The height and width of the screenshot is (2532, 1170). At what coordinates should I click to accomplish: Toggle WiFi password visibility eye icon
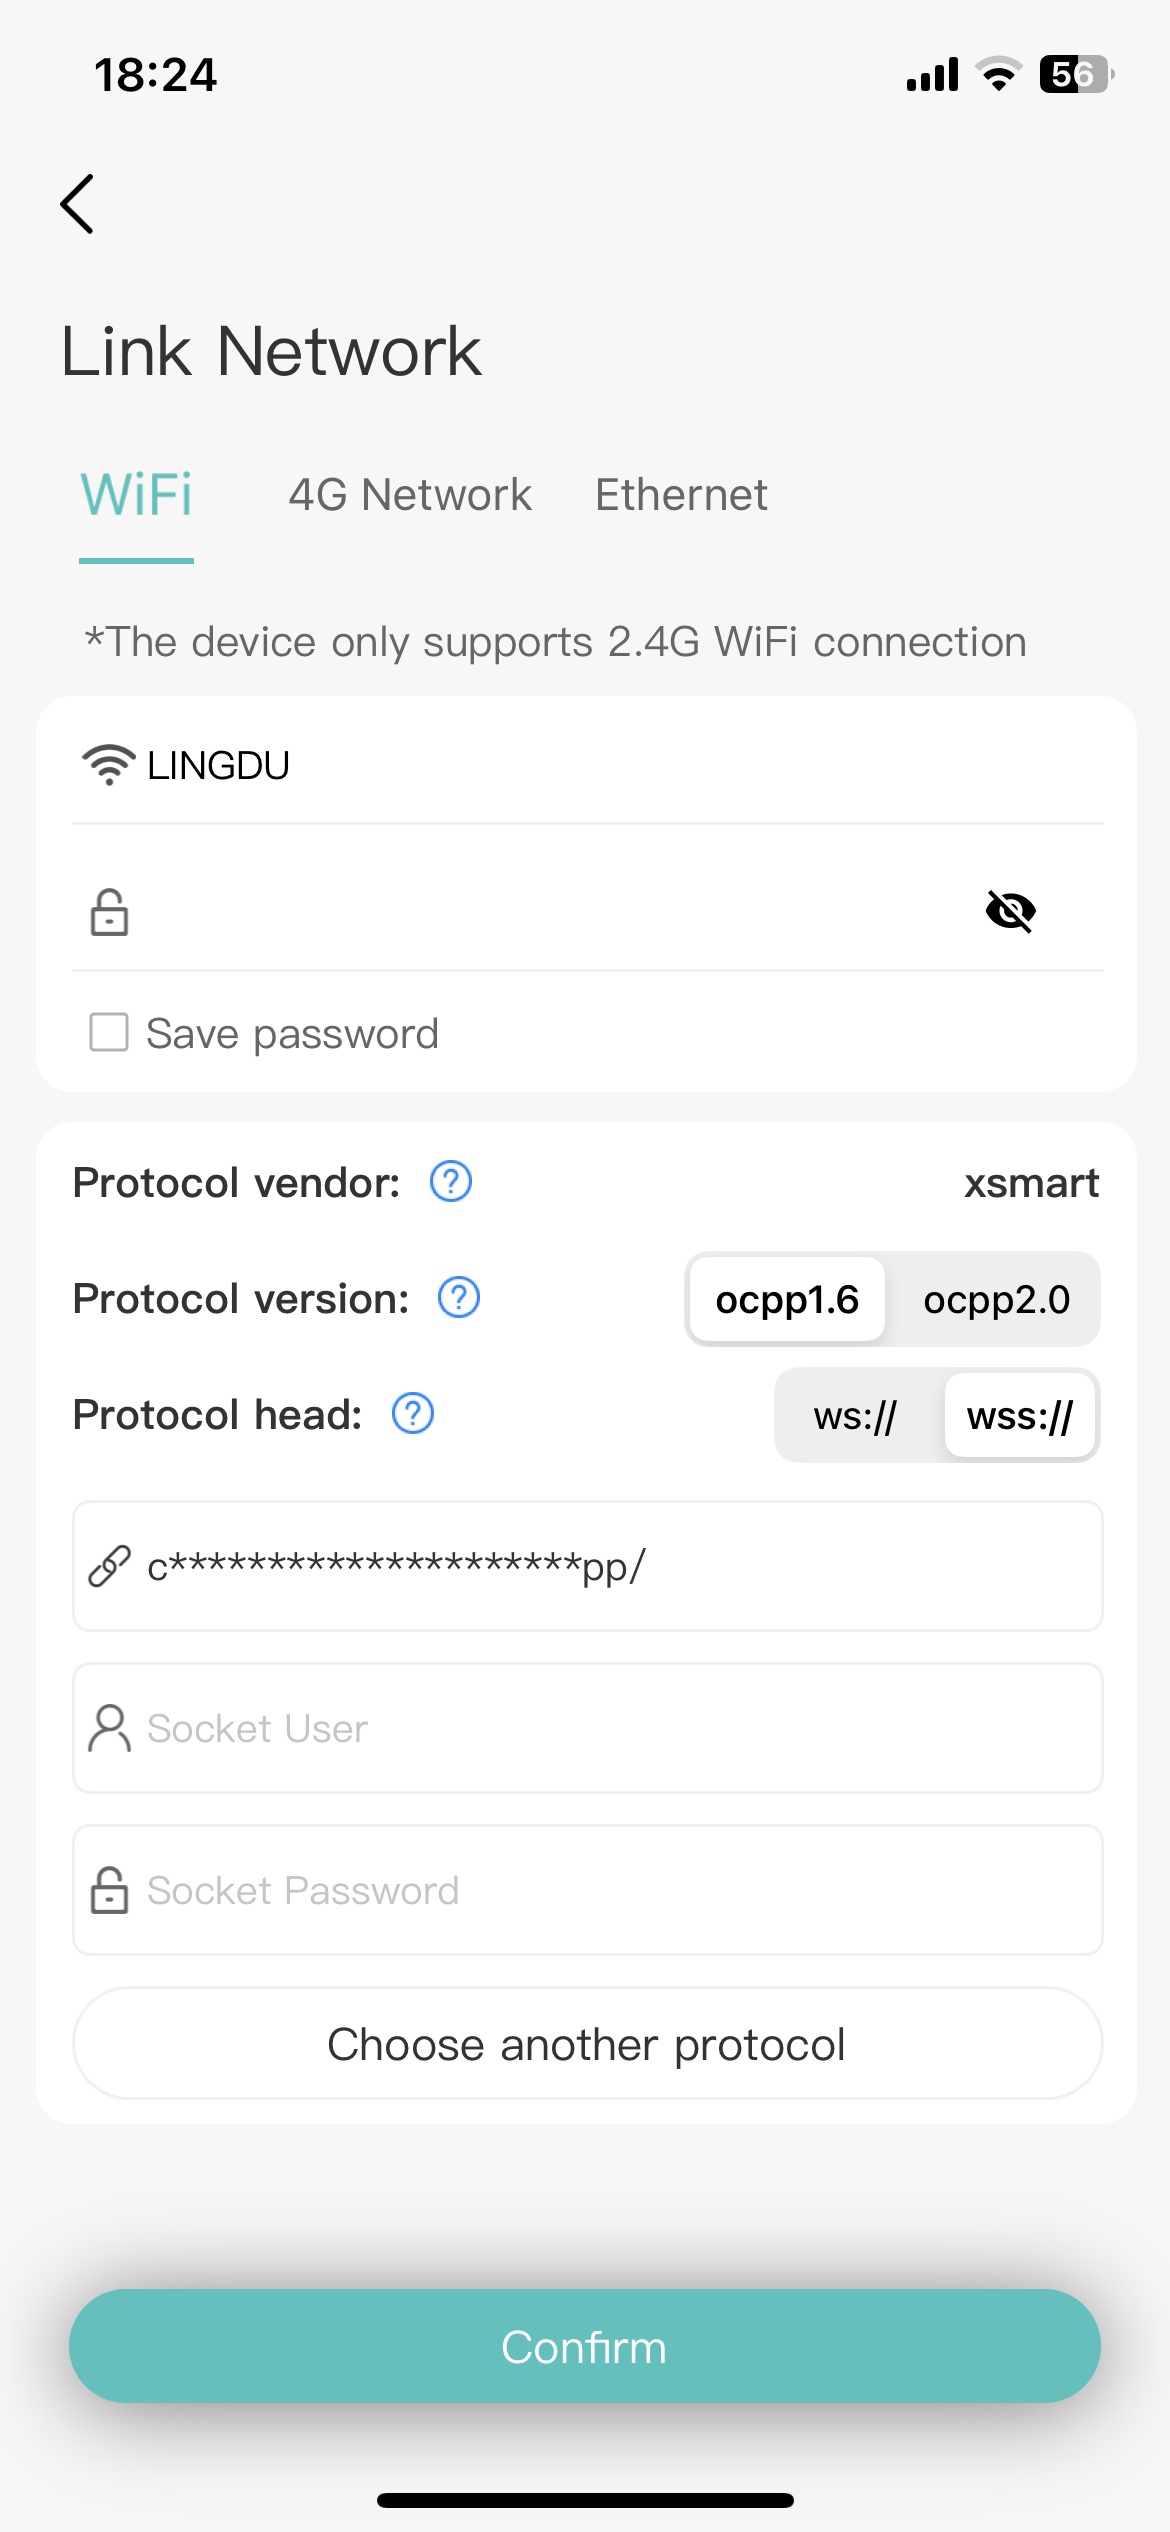coord(1011,911)
